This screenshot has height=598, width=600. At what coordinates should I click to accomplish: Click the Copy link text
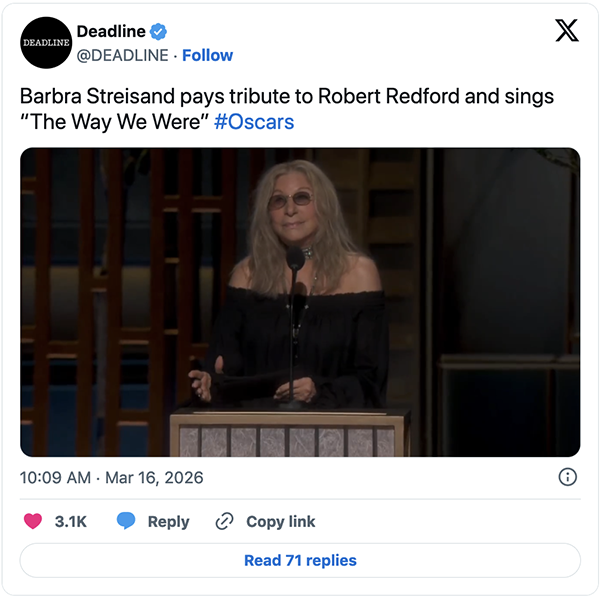tap(281, 521)
